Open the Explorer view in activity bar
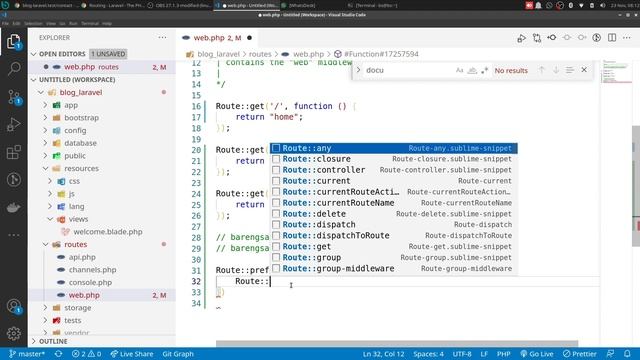This screenshot has width=640, height=360. tap(13, 41)
